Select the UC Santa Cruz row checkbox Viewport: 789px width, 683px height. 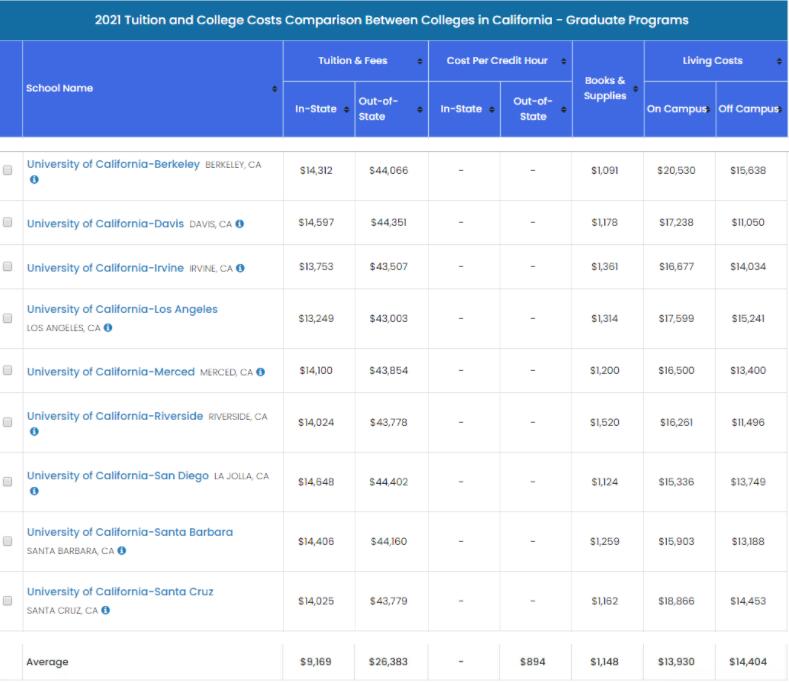tap(8, 601)
